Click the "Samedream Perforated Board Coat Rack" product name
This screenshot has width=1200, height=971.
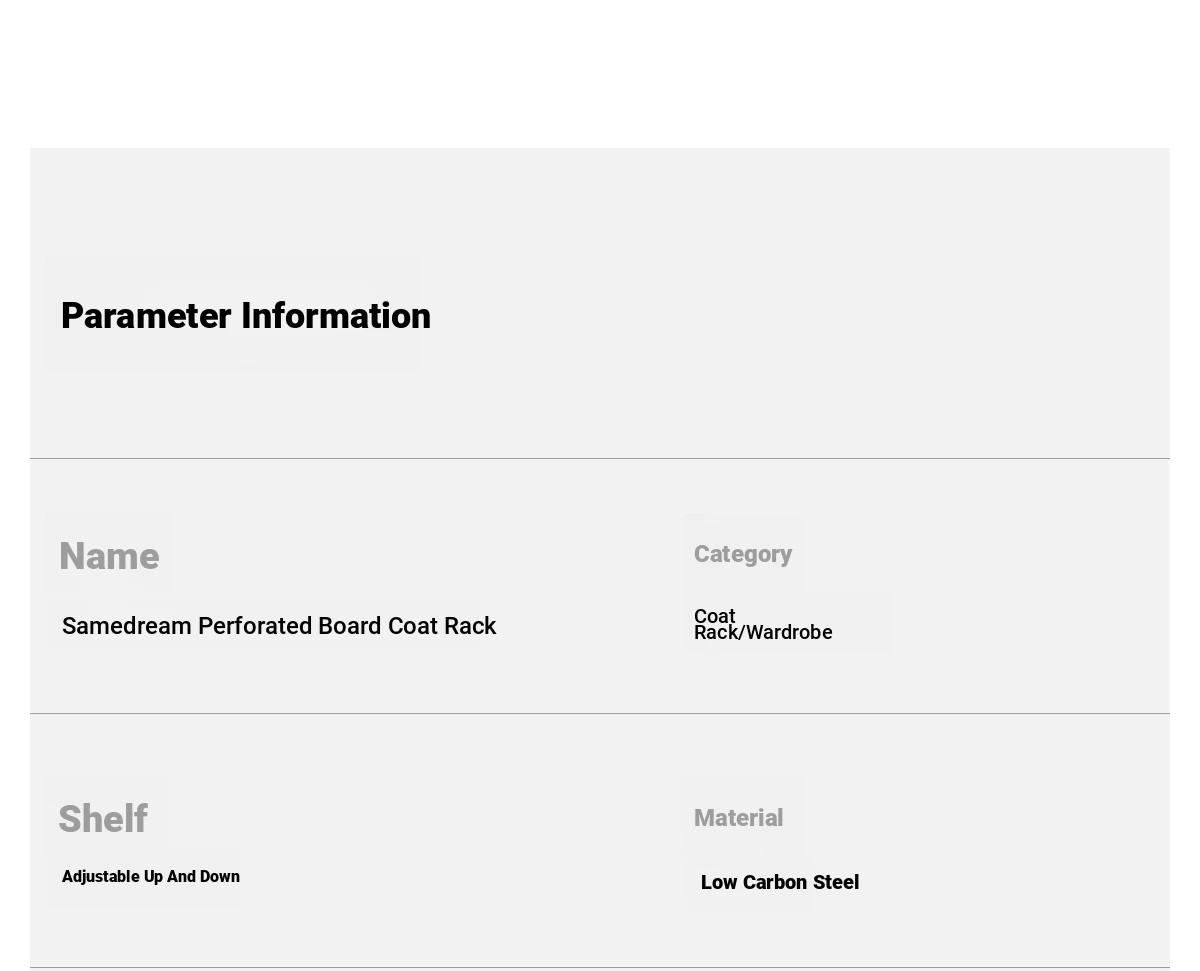[279, 626]
